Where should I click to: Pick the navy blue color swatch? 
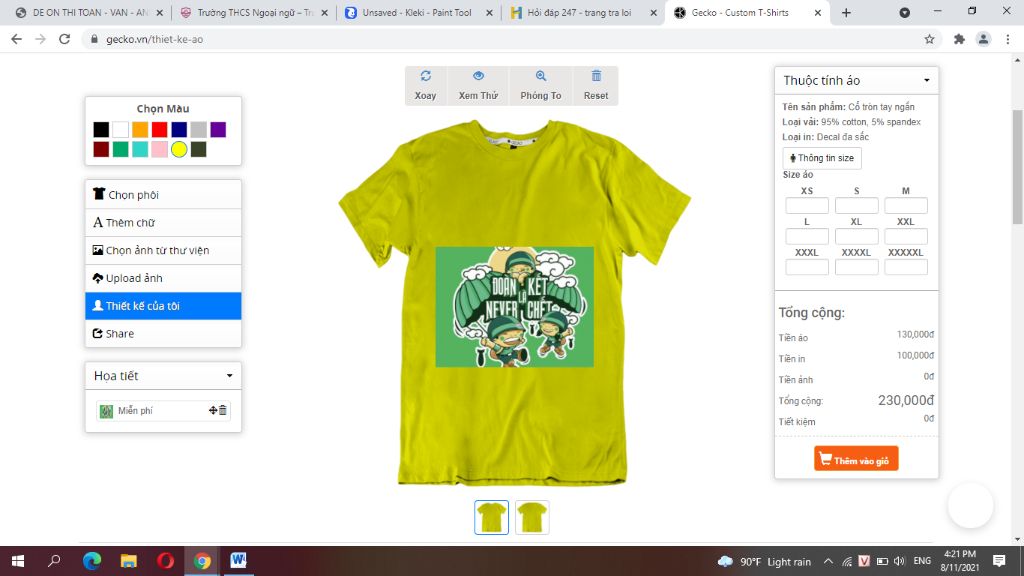180,129
